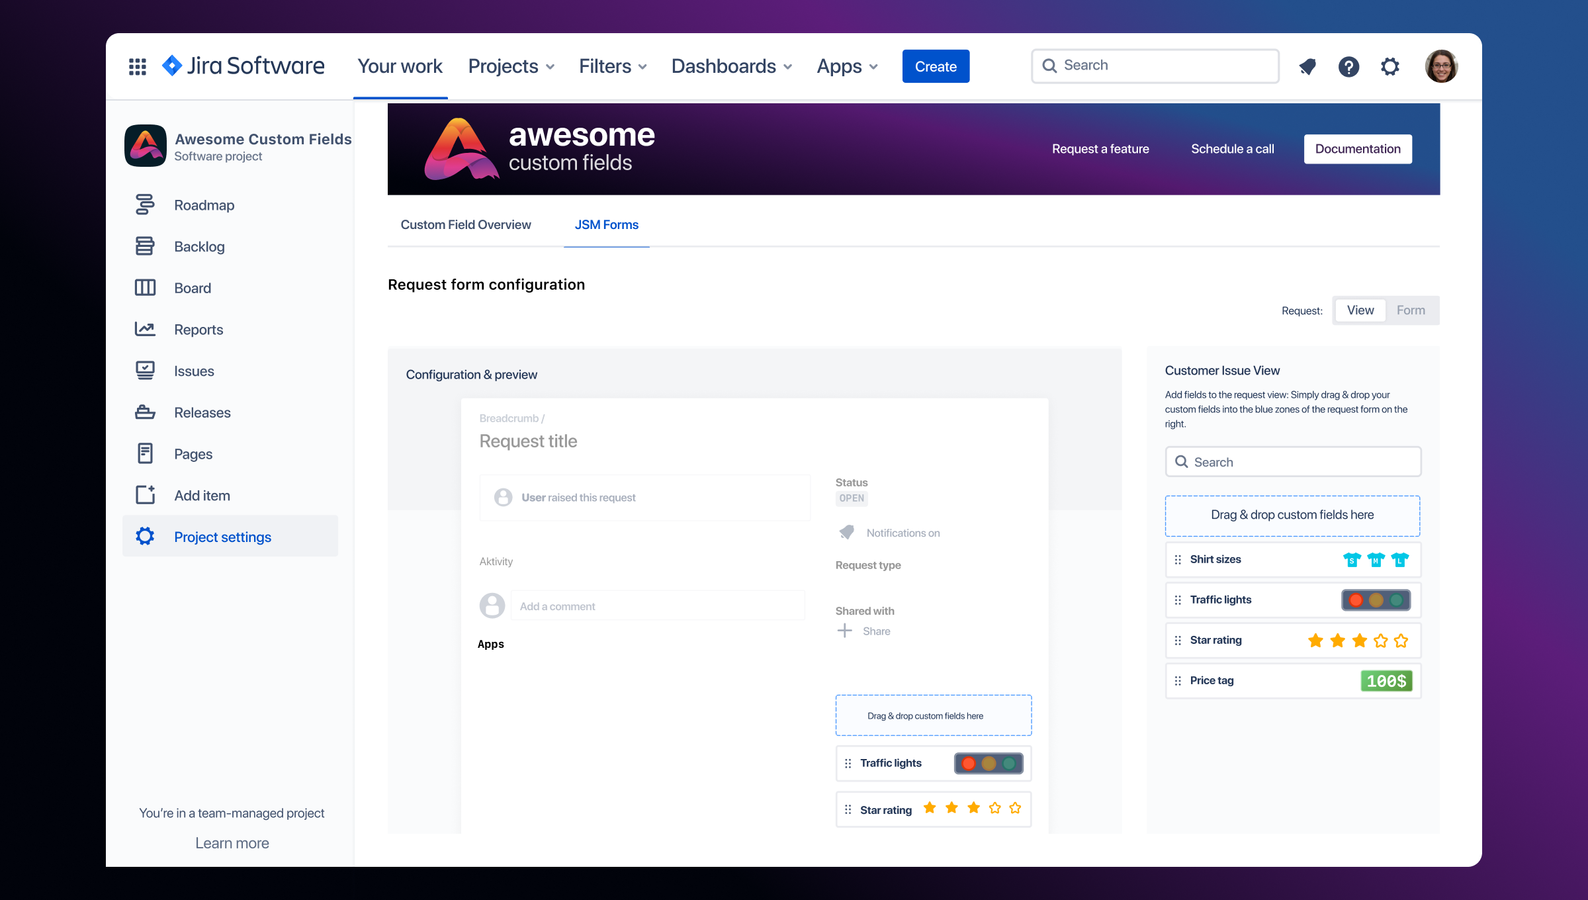
Task: Click the sidebar Drag & drop custom fields zone
Action: coord(1292,516)
